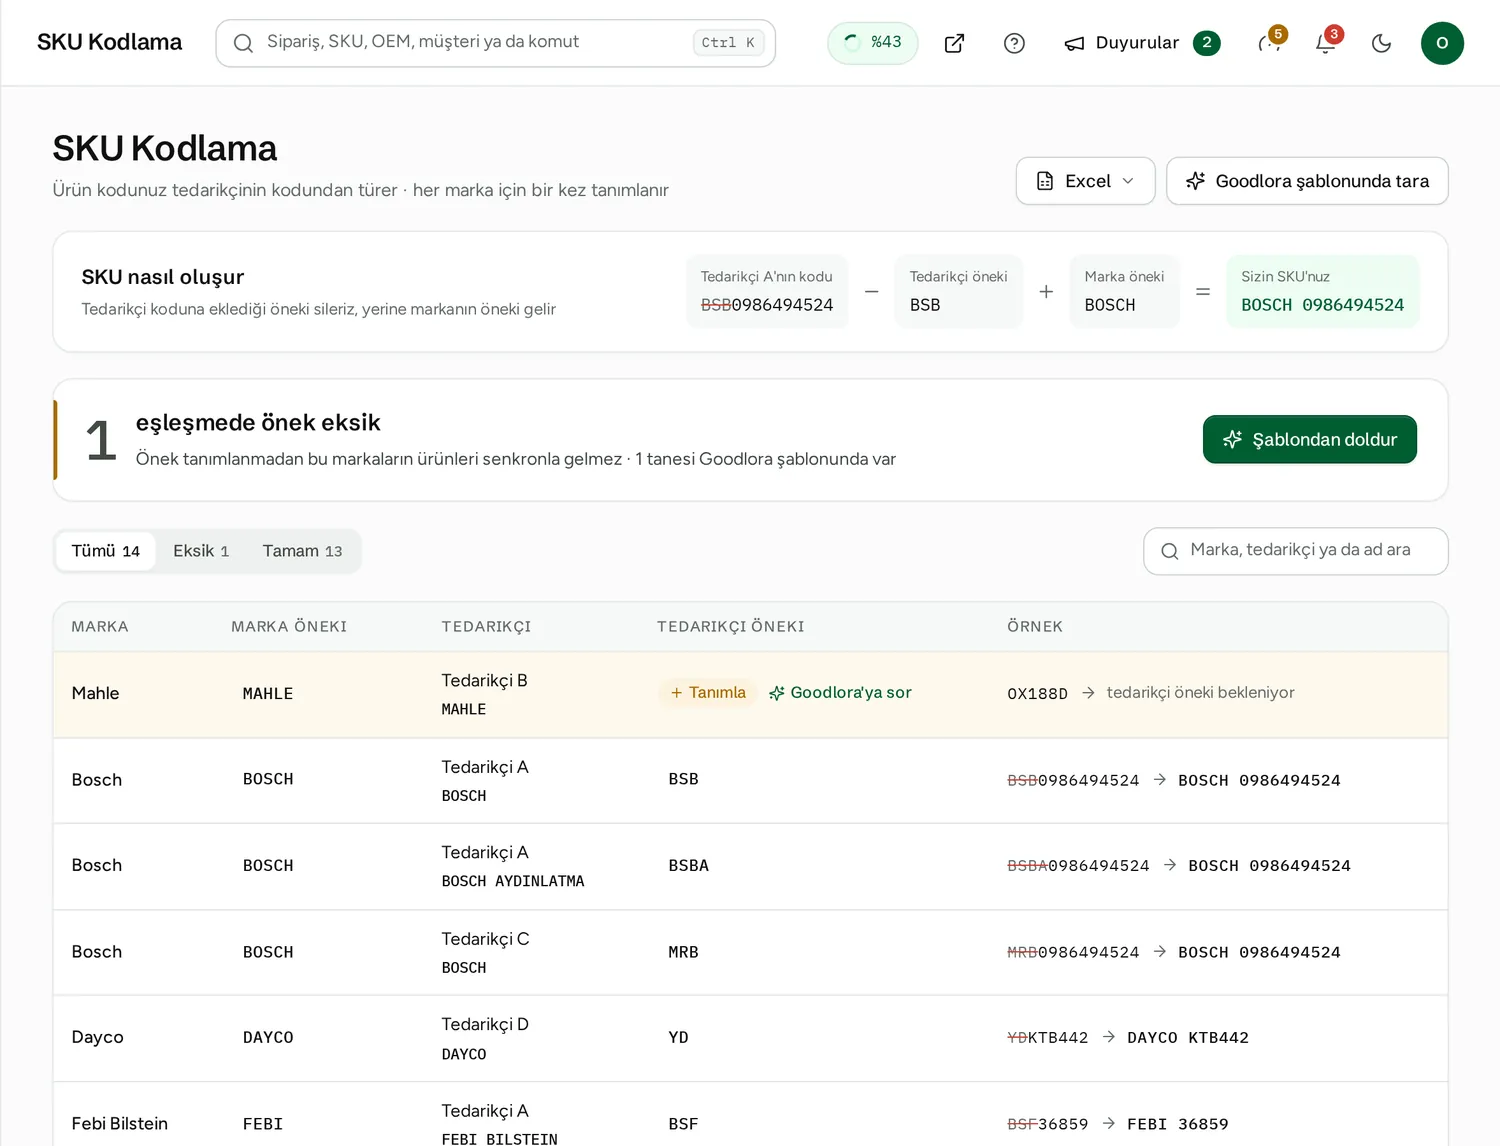The height and width of the screenshot is (1146, 1500).
Task: Click the Mahle brand cell
Action: click(x=95, y=693)
